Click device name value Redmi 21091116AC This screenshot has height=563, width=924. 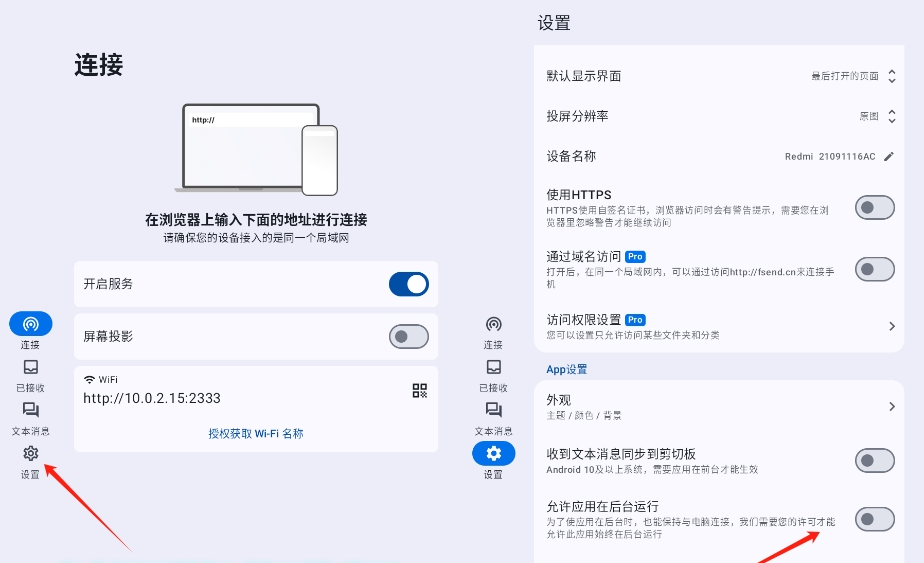click(830, 156)
